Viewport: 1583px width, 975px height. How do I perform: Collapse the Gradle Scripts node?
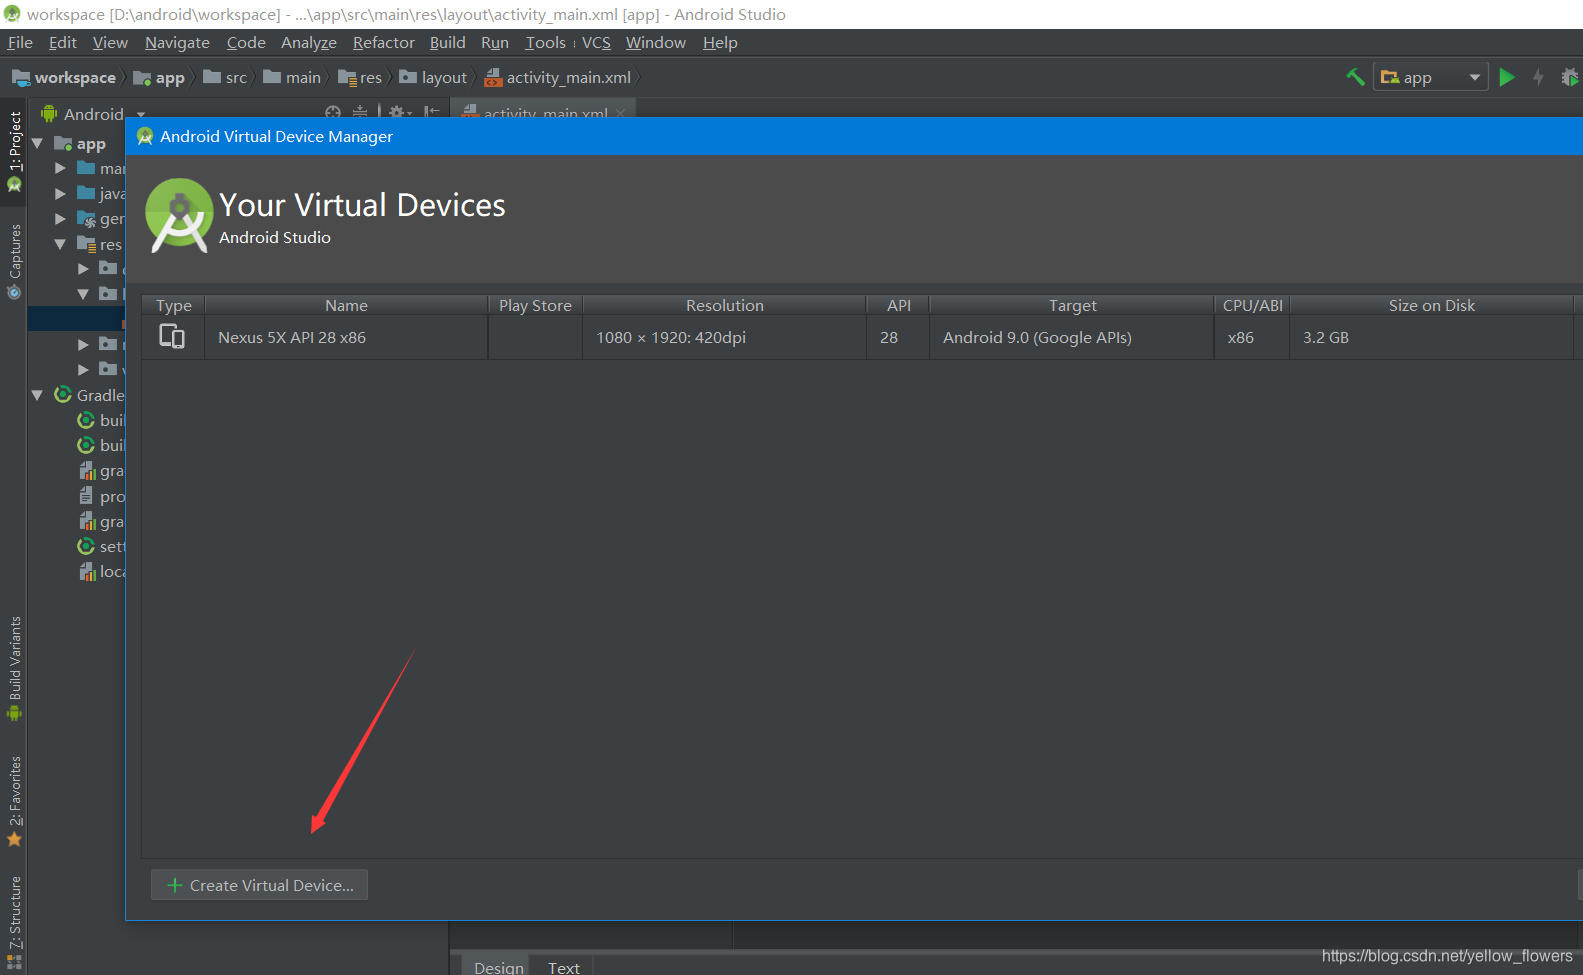[38, 395]
